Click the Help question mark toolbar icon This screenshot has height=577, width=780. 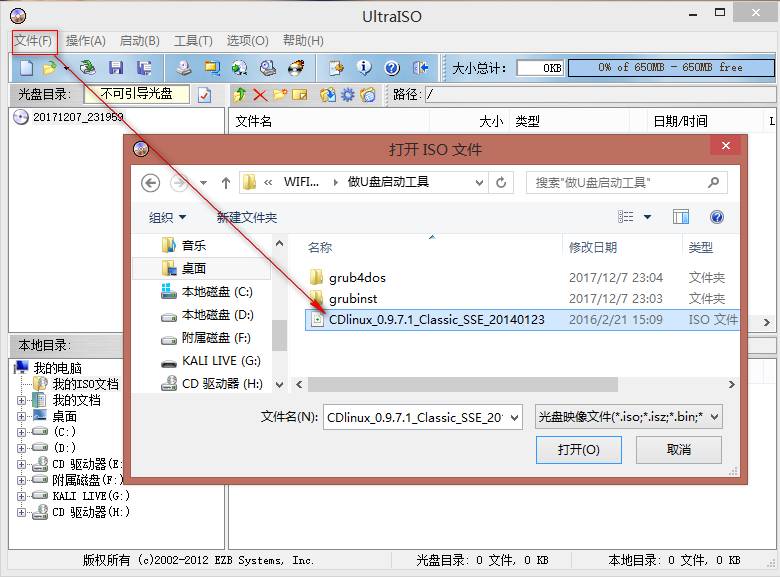click(x=392, y=68)
